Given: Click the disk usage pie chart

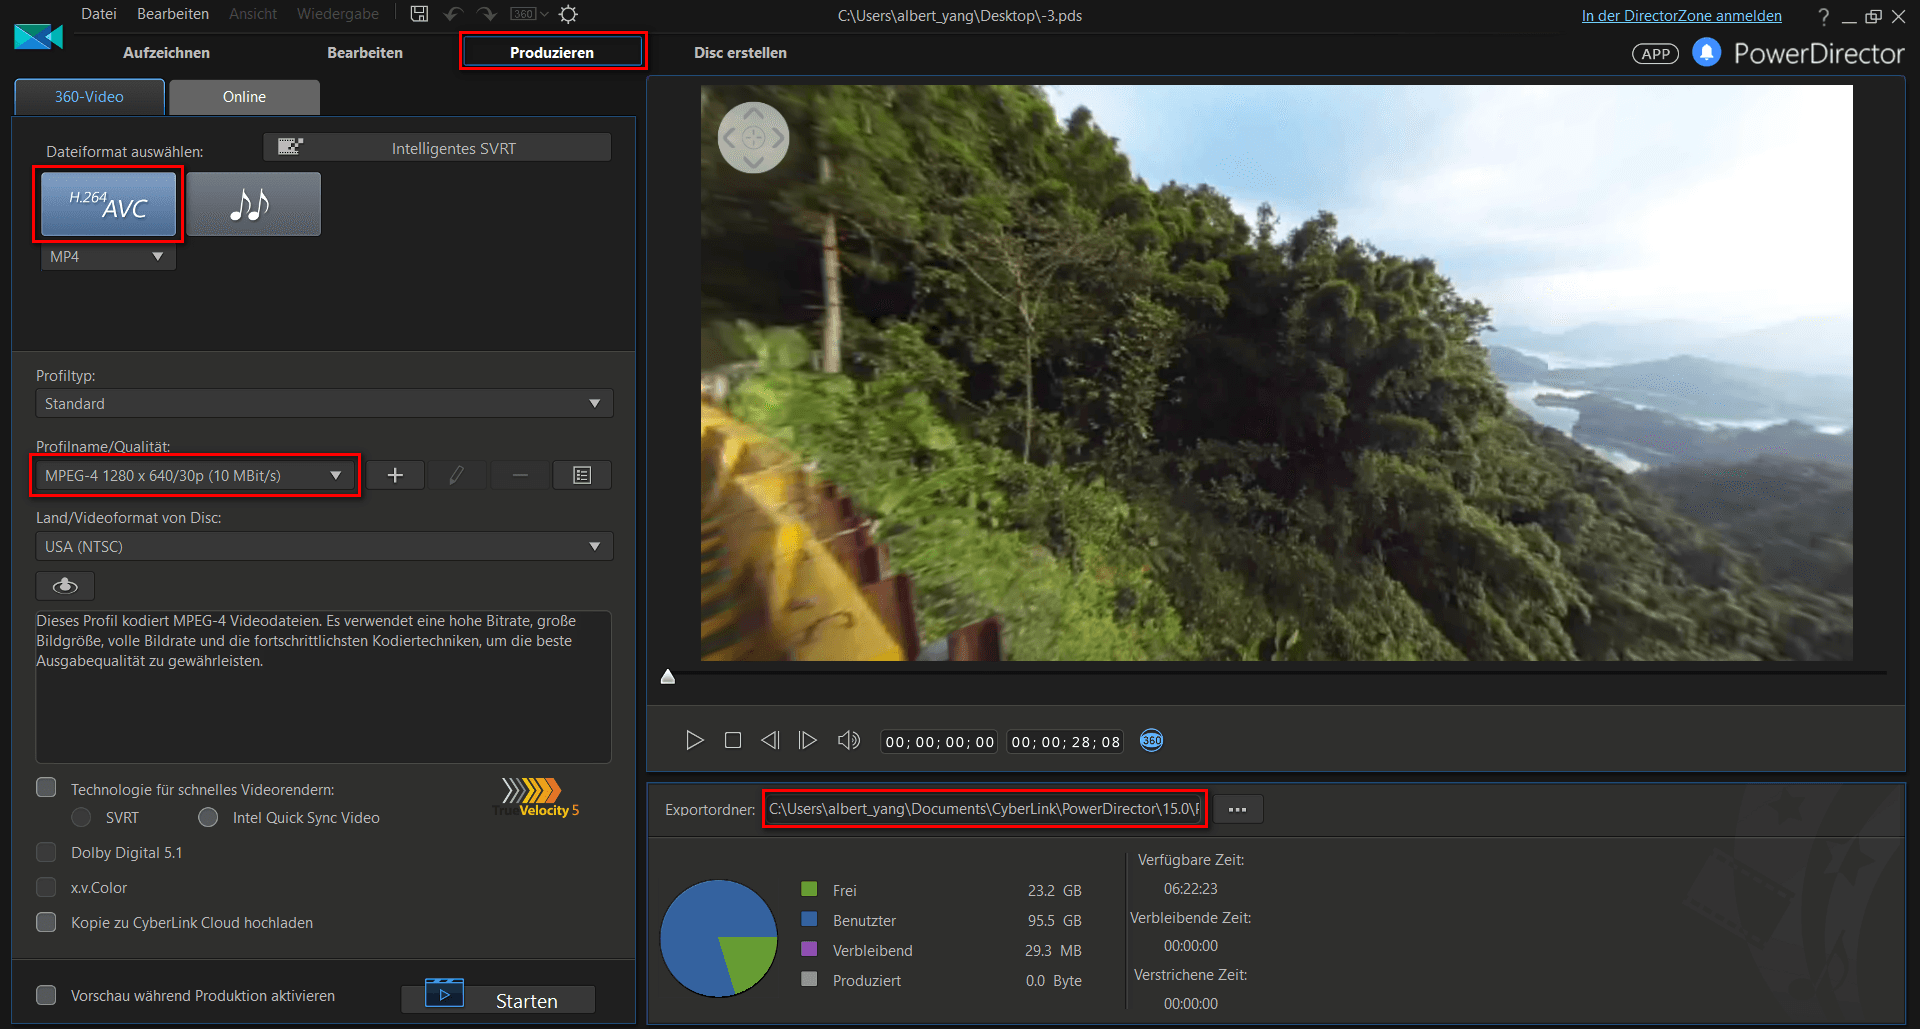Looking at the screenshot, I should [x=719, y=938].
